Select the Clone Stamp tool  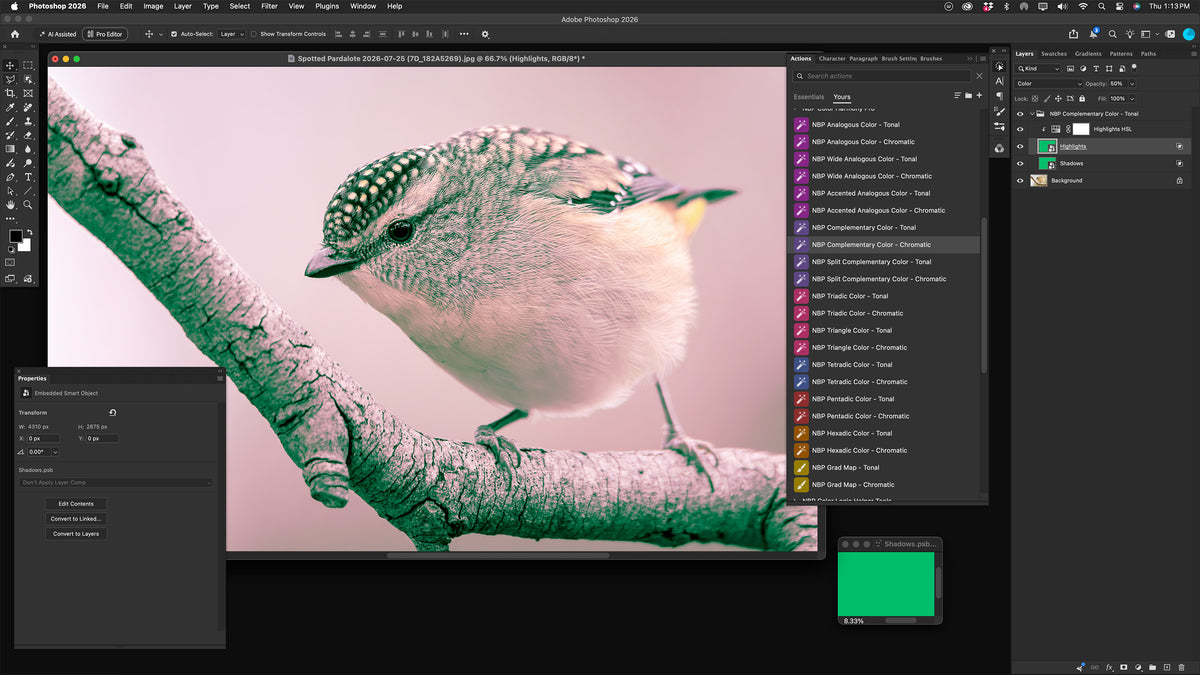click(x=27, y=121)
